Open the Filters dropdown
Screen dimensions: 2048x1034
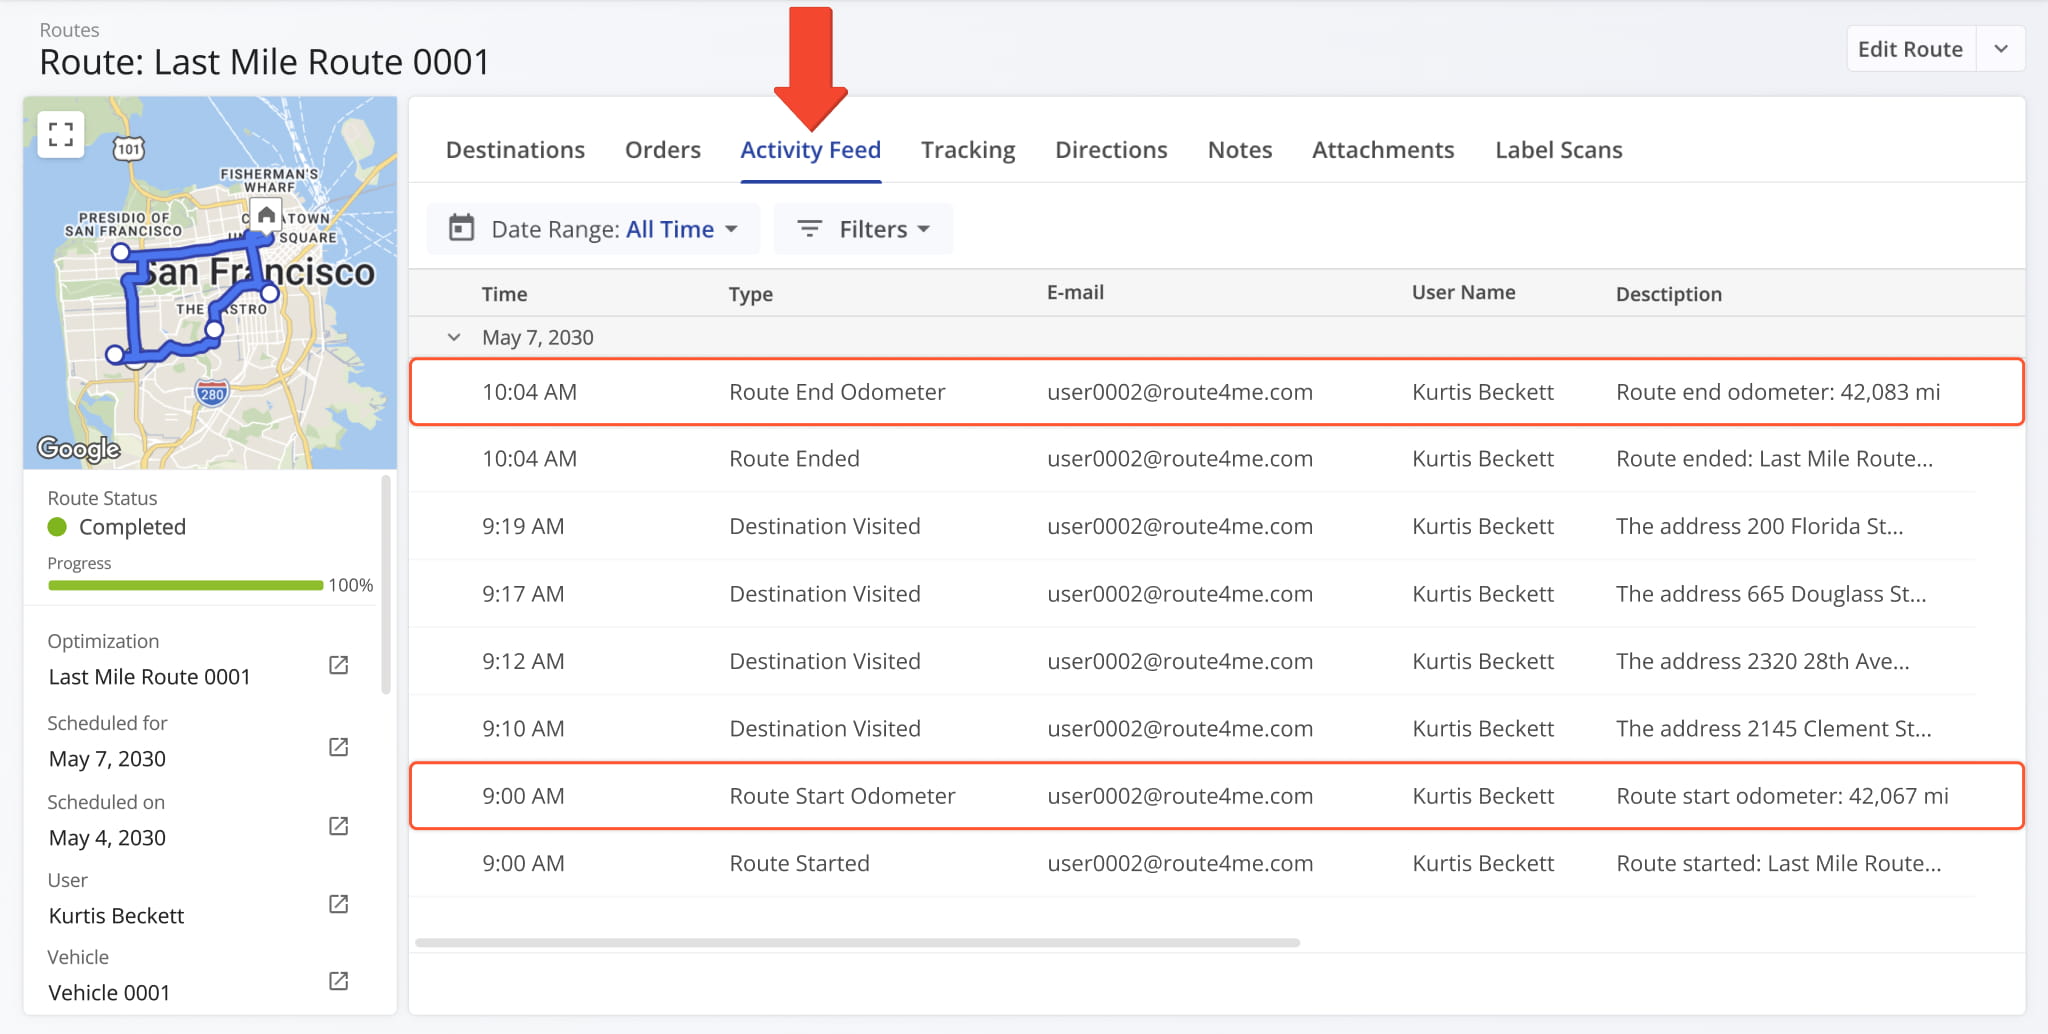pyautogui.click(x=877, y=228)
